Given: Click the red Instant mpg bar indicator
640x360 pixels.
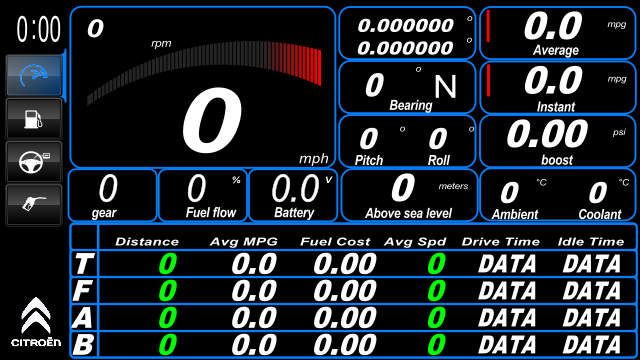Looking at the screenshot, I should 488,81.
